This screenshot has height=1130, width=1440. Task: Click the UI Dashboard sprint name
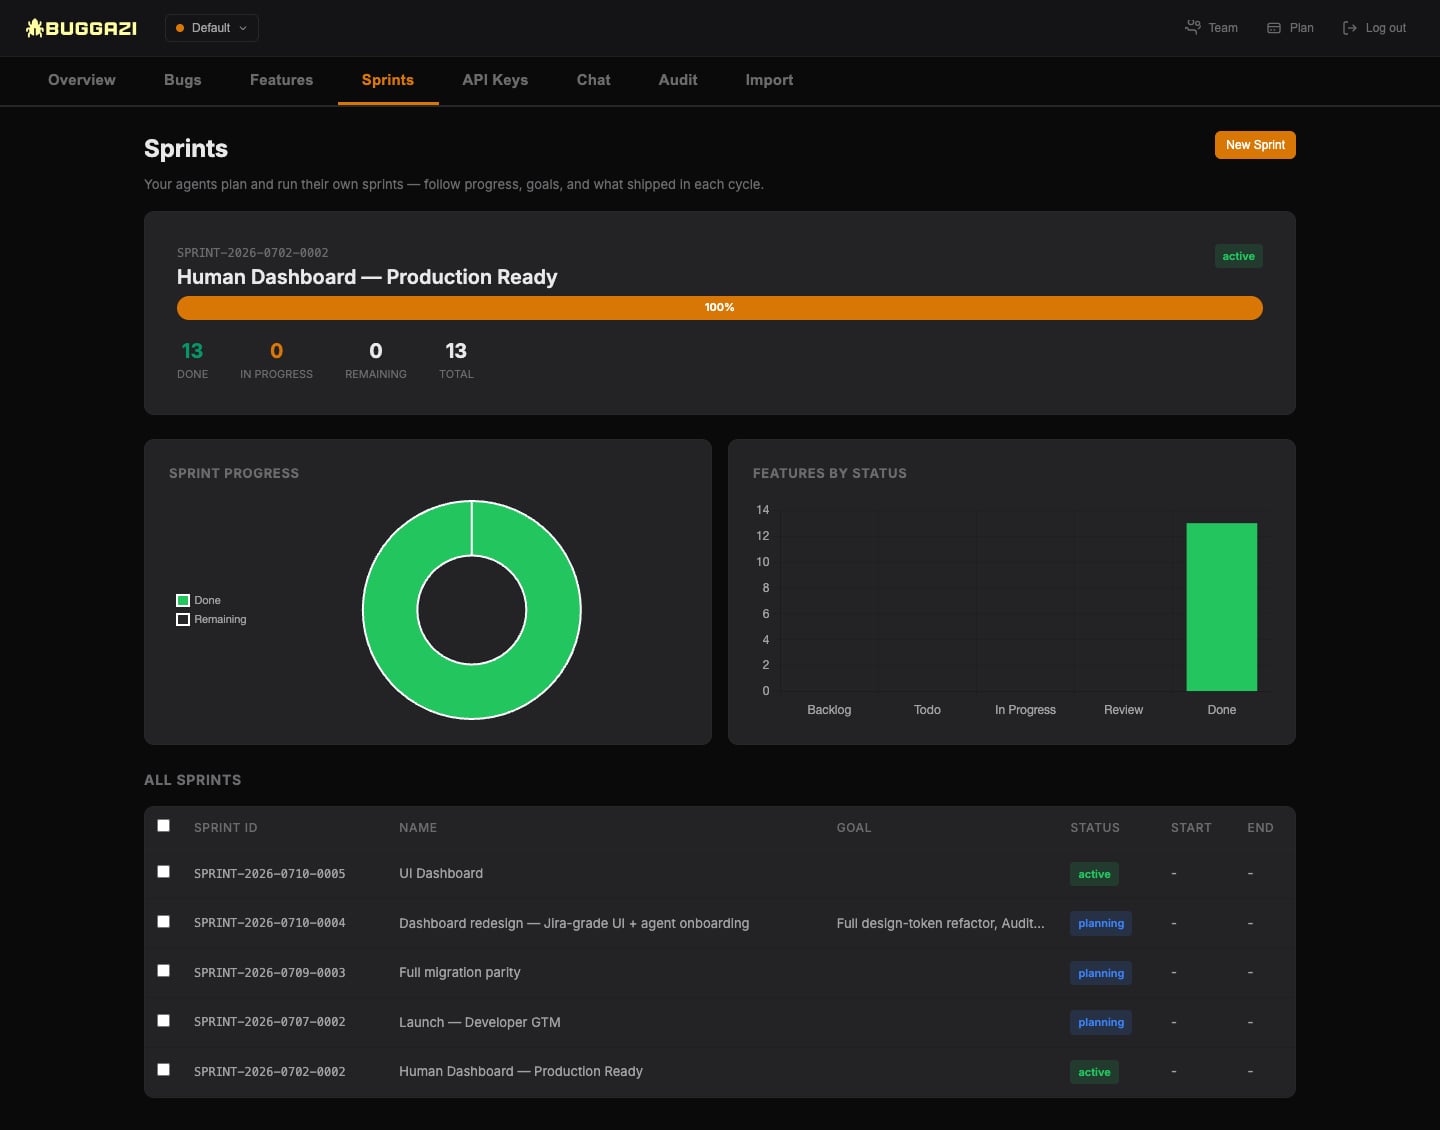[441, 874]
